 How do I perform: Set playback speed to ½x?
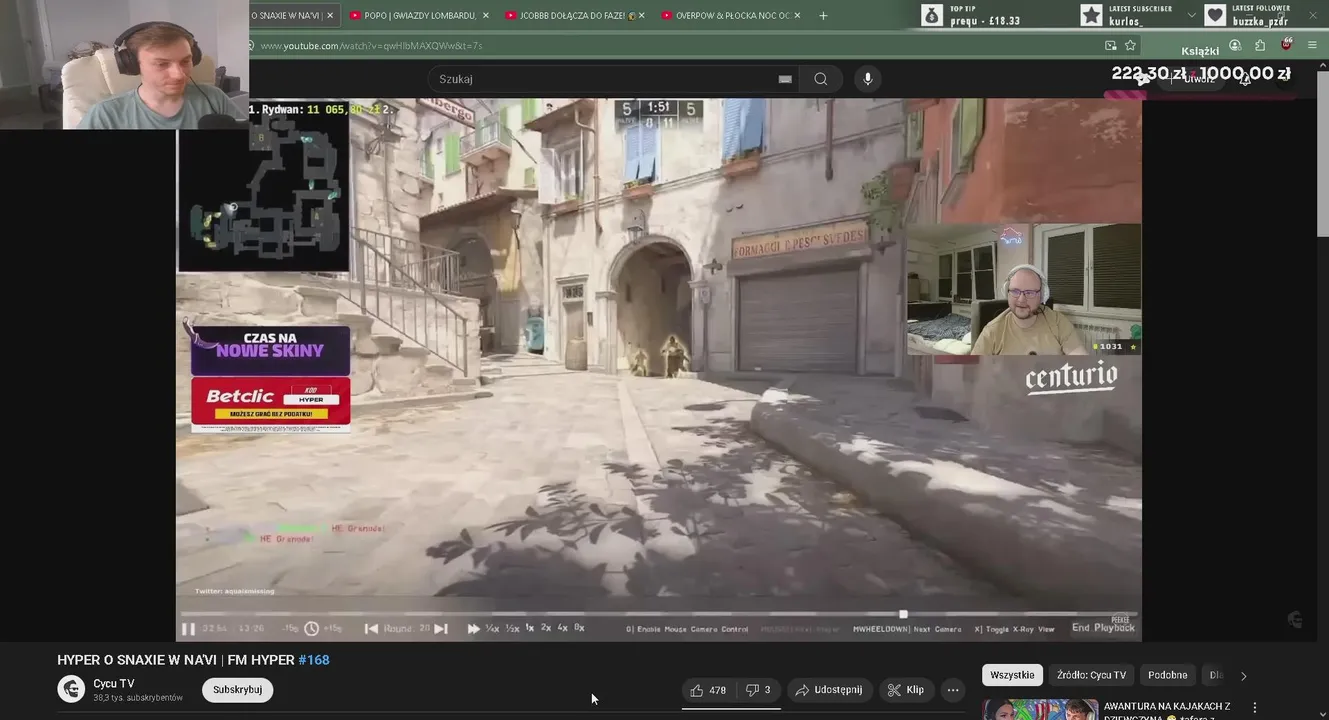[x=512, y=628]
